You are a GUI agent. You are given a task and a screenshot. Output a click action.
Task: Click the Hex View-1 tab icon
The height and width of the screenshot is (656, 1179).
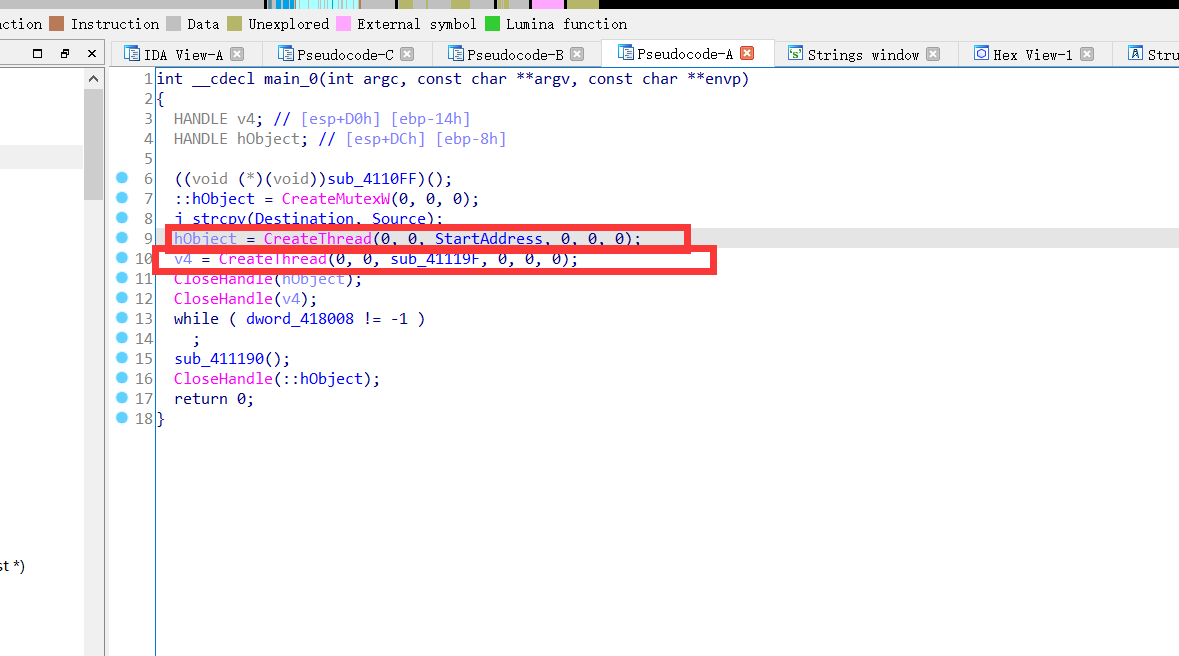tap(981, 54)
